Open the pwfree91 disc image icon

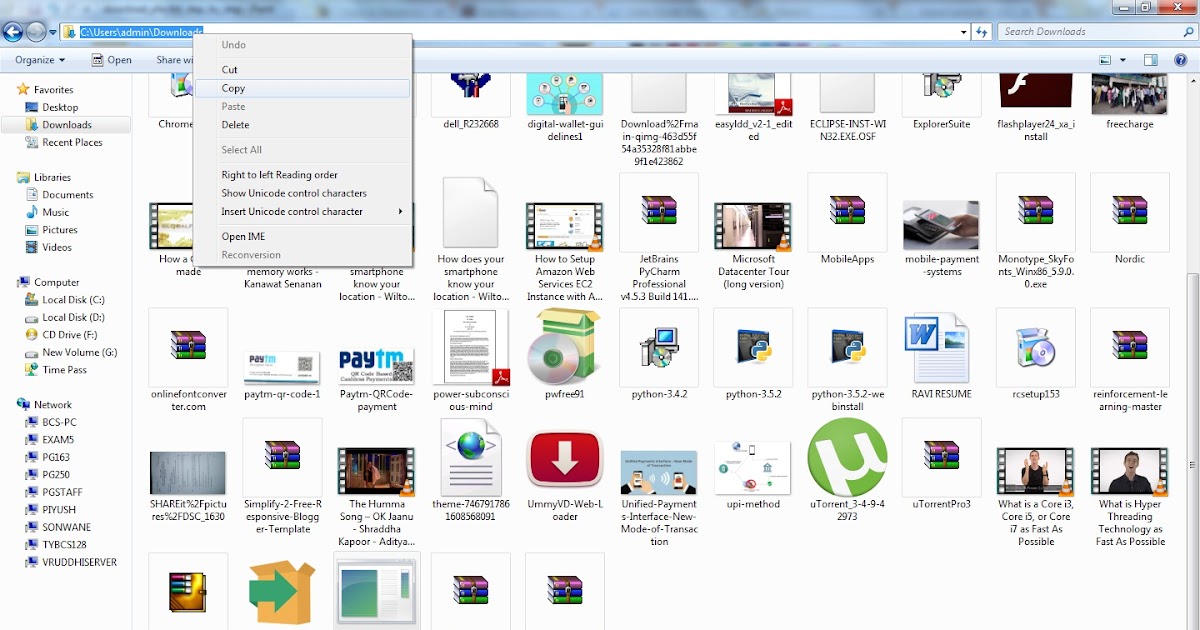[565, 347]
